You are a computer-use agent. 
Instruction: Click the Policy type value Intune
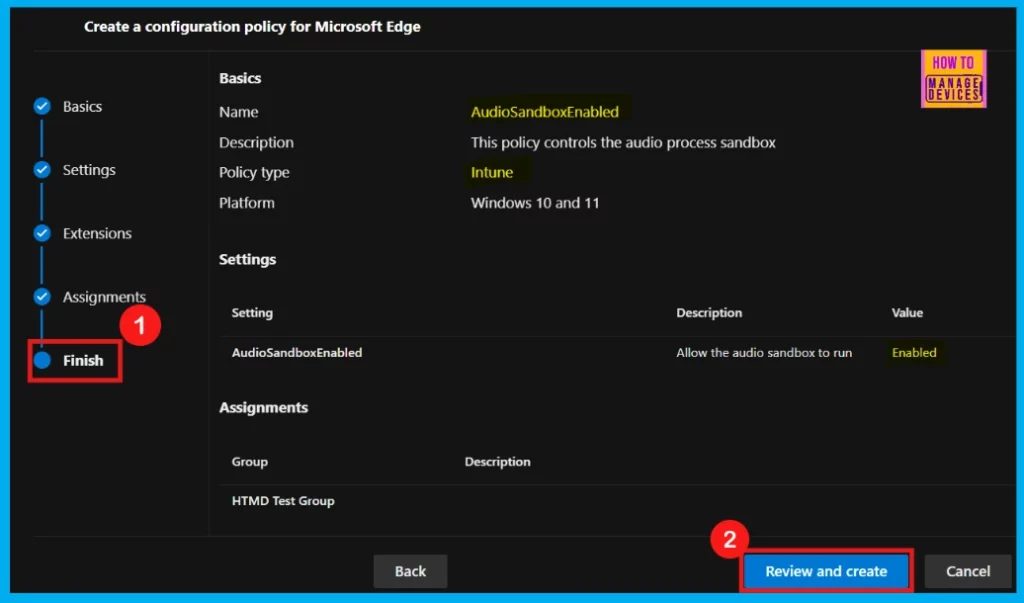tap(492, 172)
